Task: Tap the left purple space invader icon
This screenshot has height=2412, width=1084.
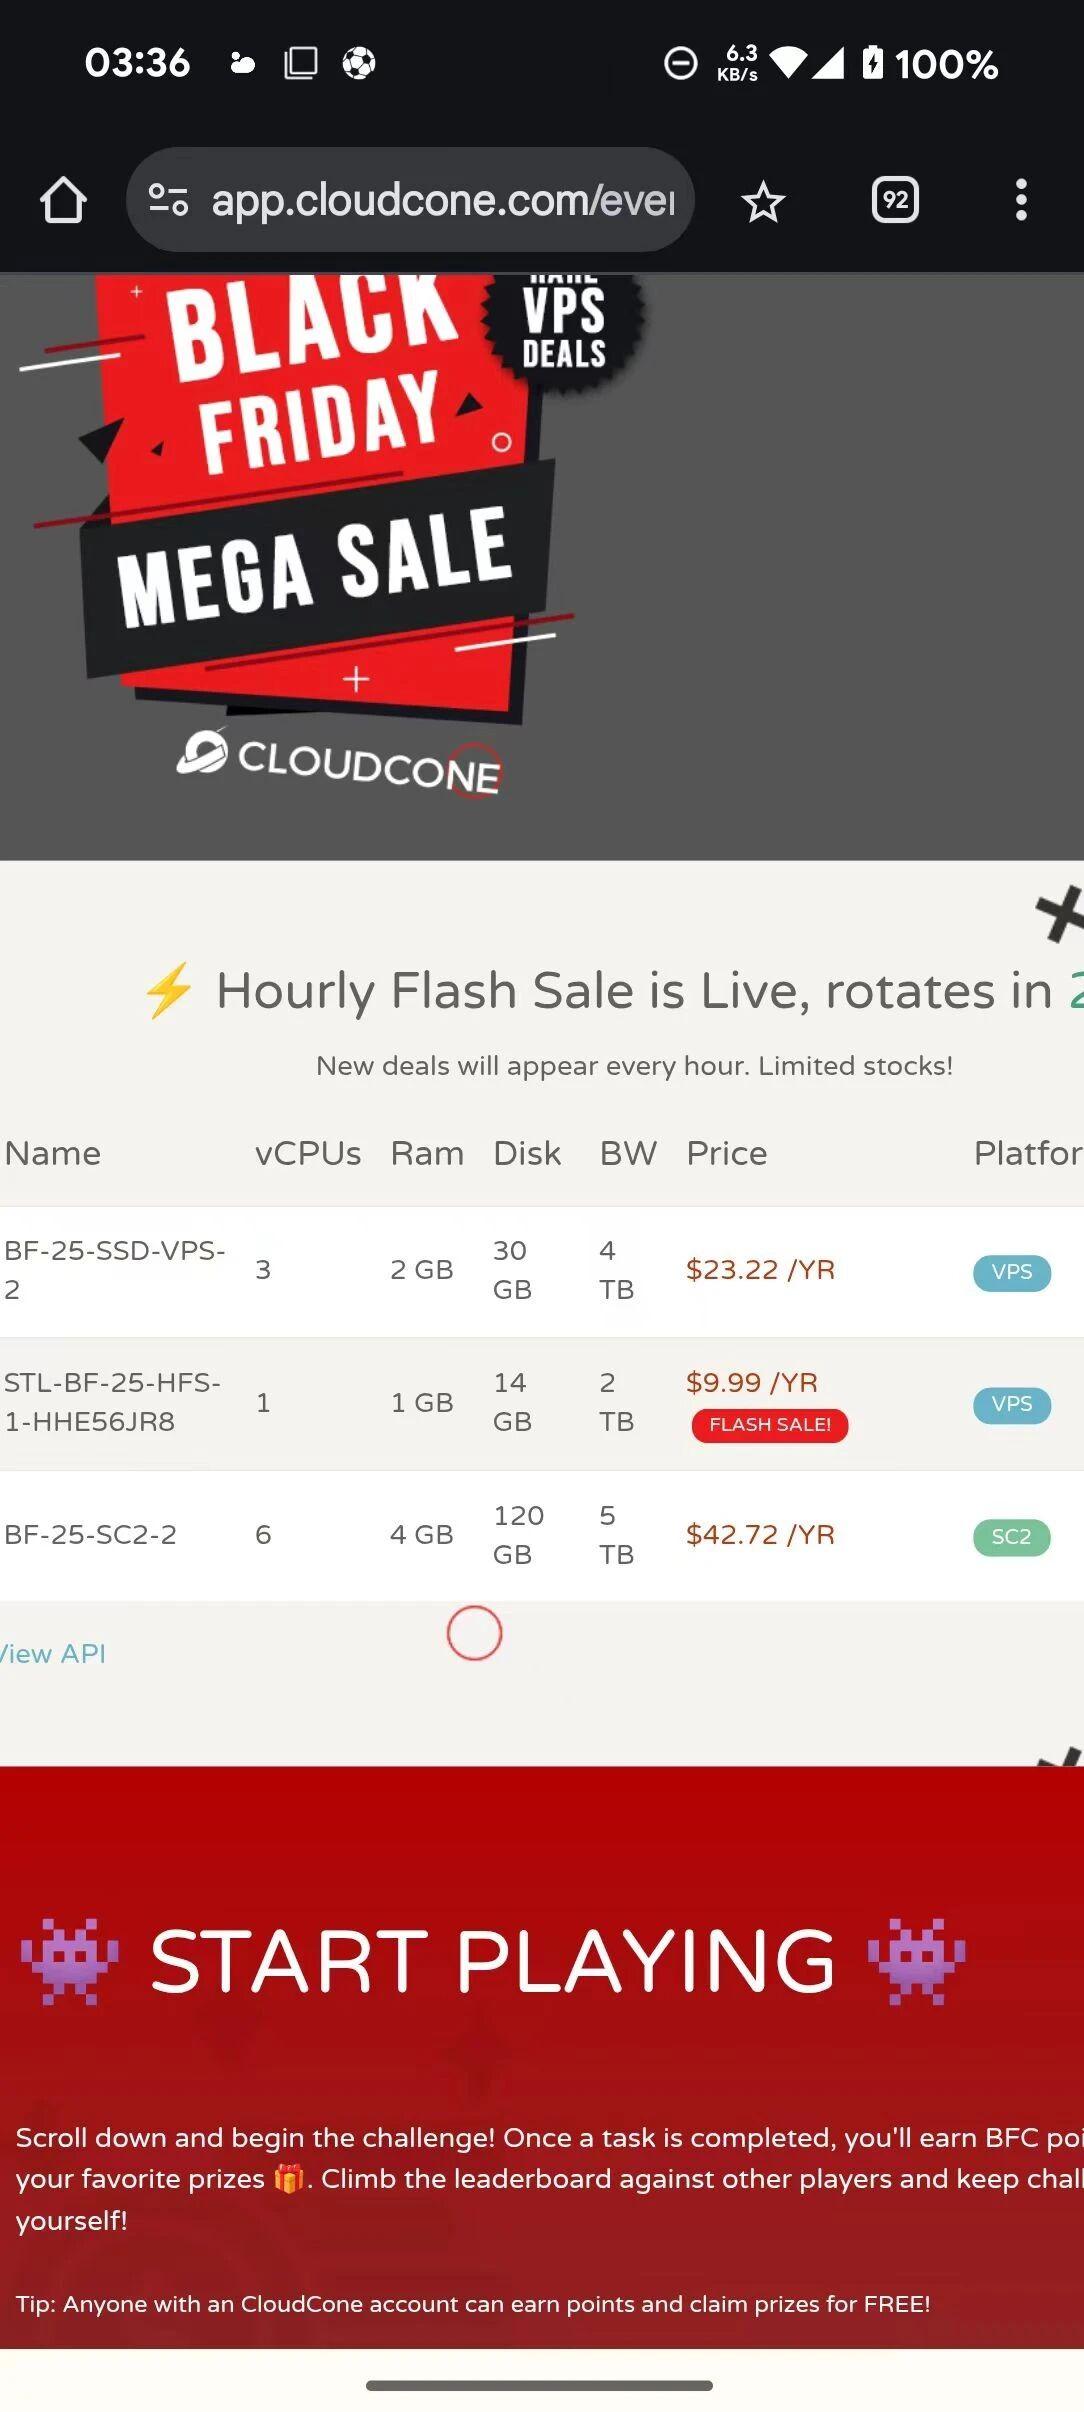Action: pyautogui.click(x=70, y=1961)
